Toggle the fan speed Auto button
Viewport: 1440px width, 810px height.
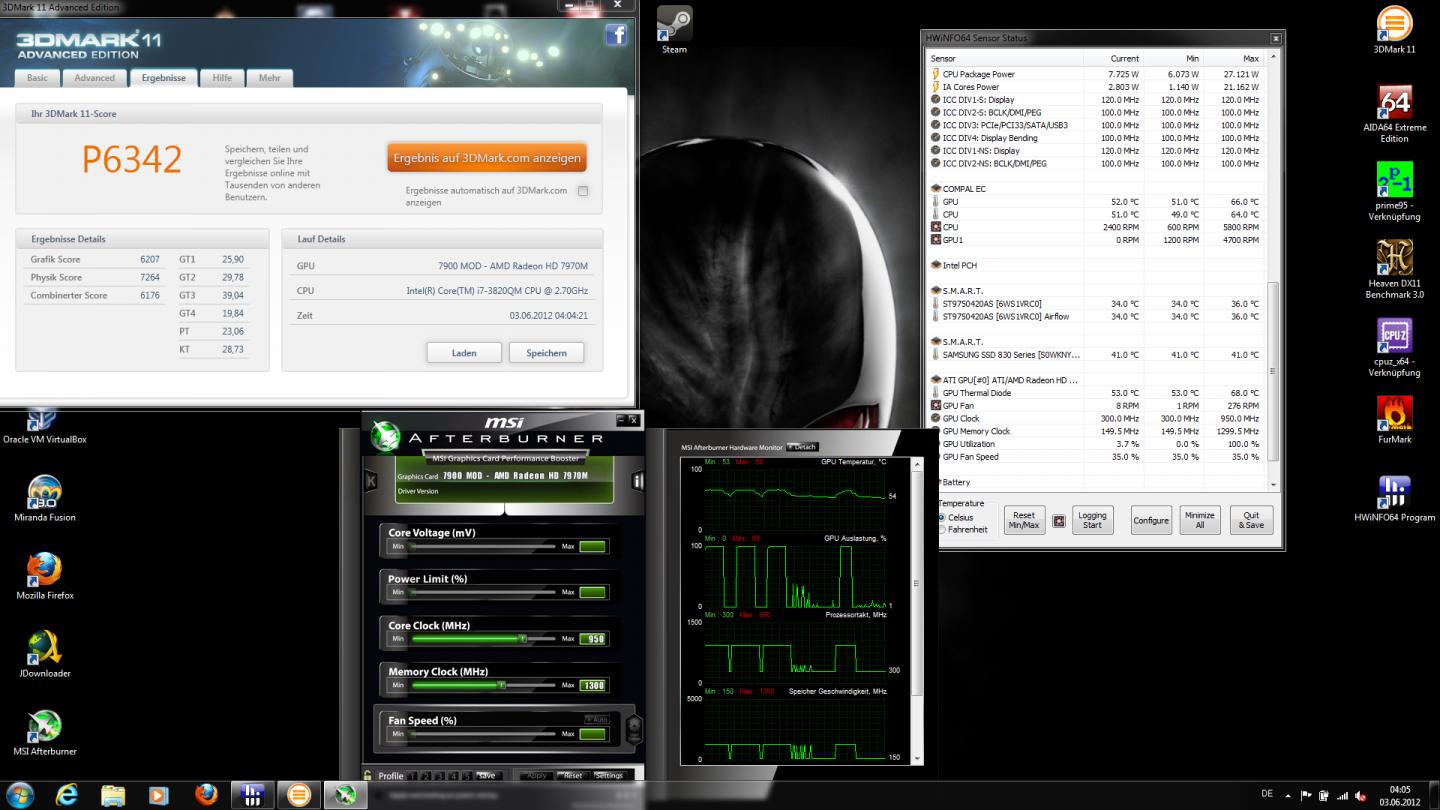(x=597, y=720)
